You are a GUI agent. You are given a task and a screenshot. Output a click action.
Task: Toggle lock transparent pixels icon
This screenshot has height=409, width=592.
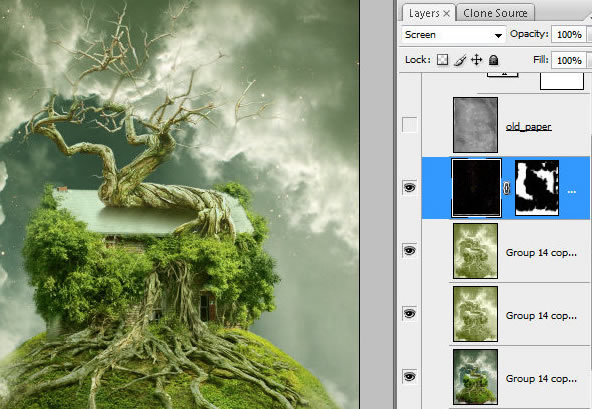[x=442, y=60]
